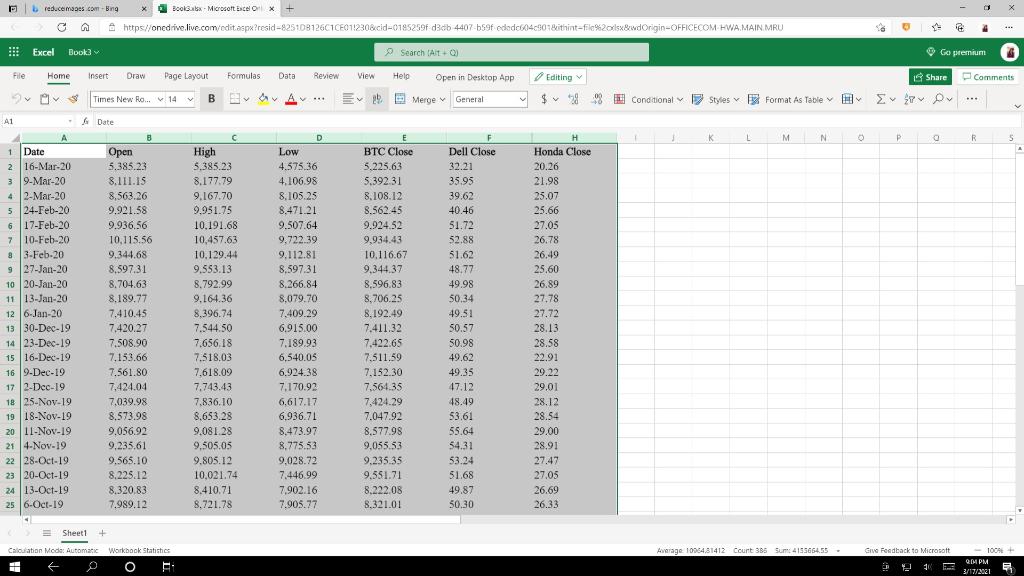
Task: Open Comments panel
Action: click(988, 76)
